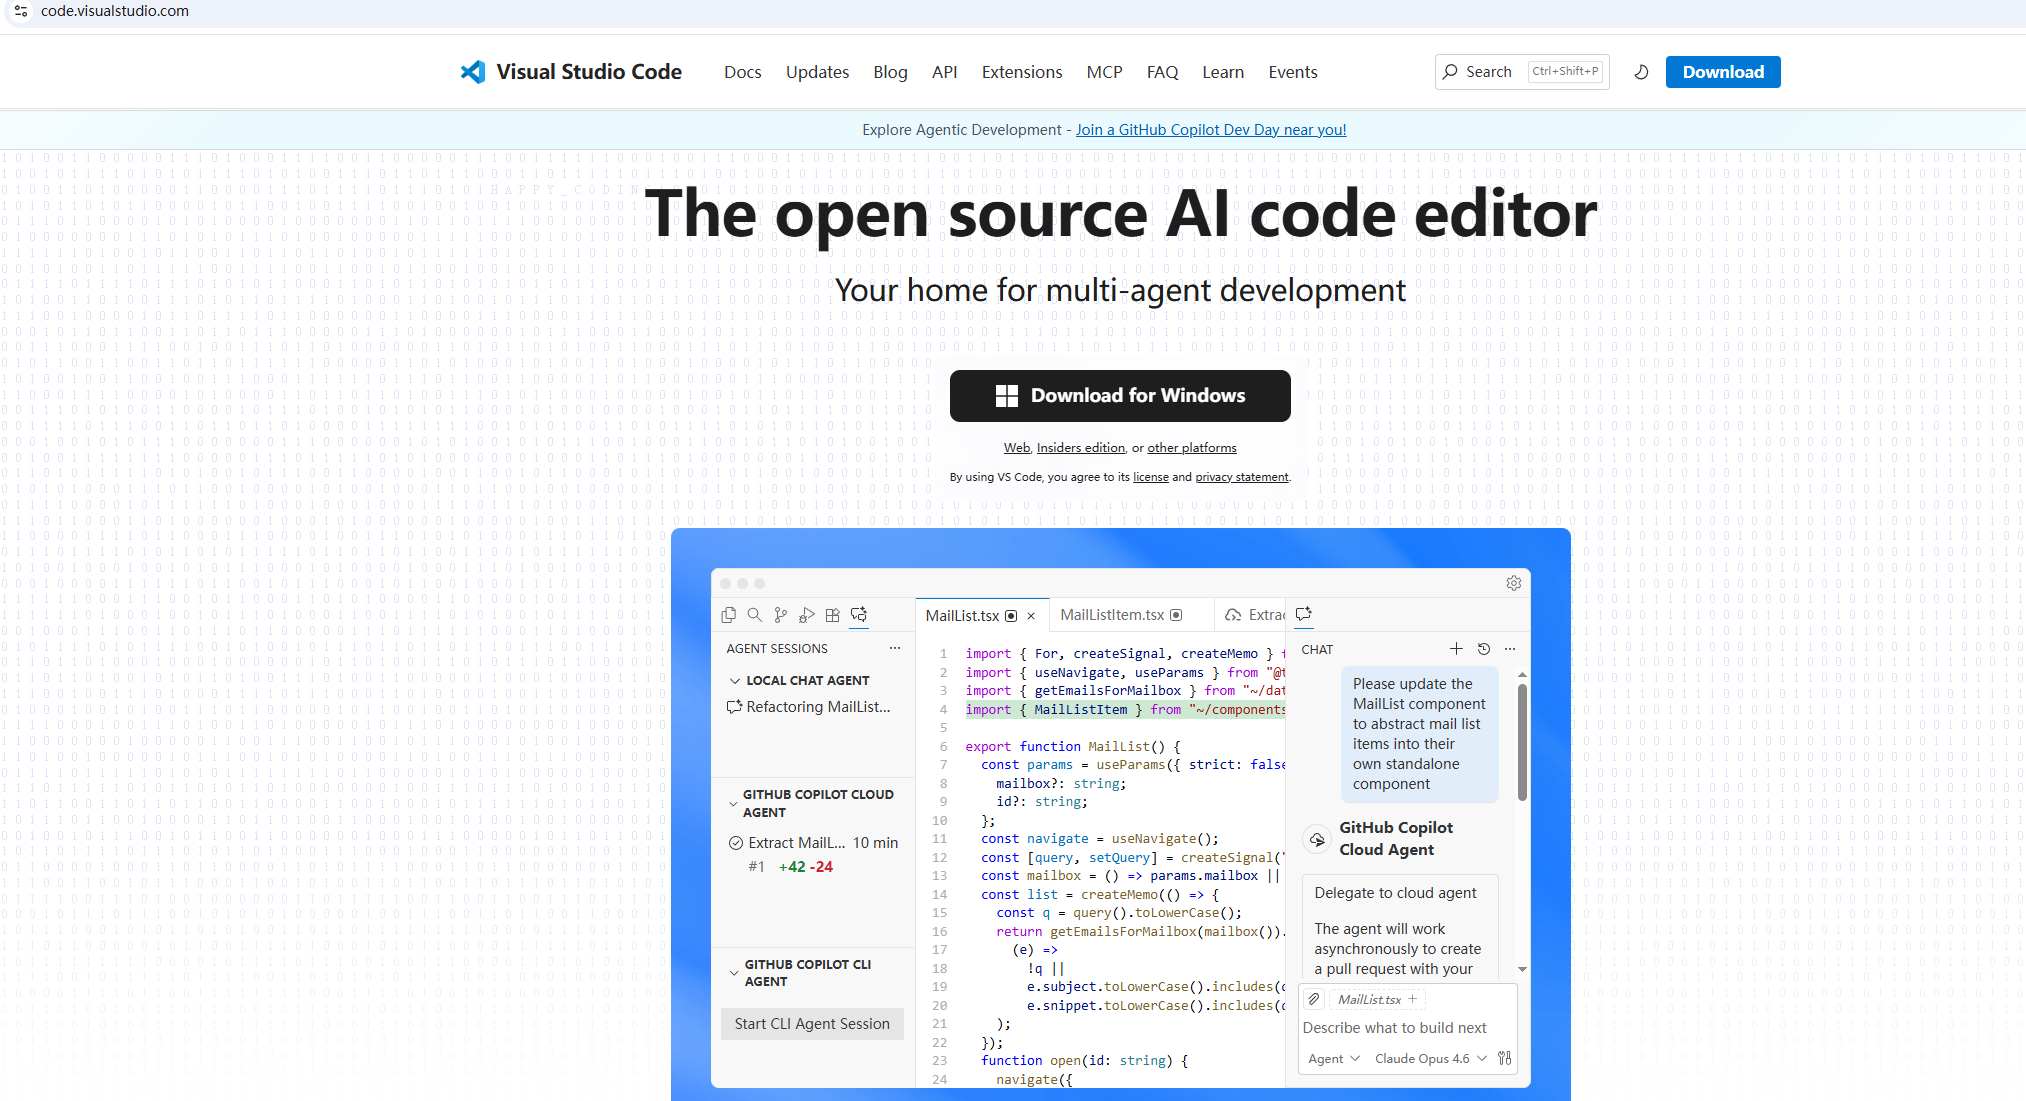Open the Updates menu item
The height and width of the screenshot is (1101, 2026).
[817, 72]
